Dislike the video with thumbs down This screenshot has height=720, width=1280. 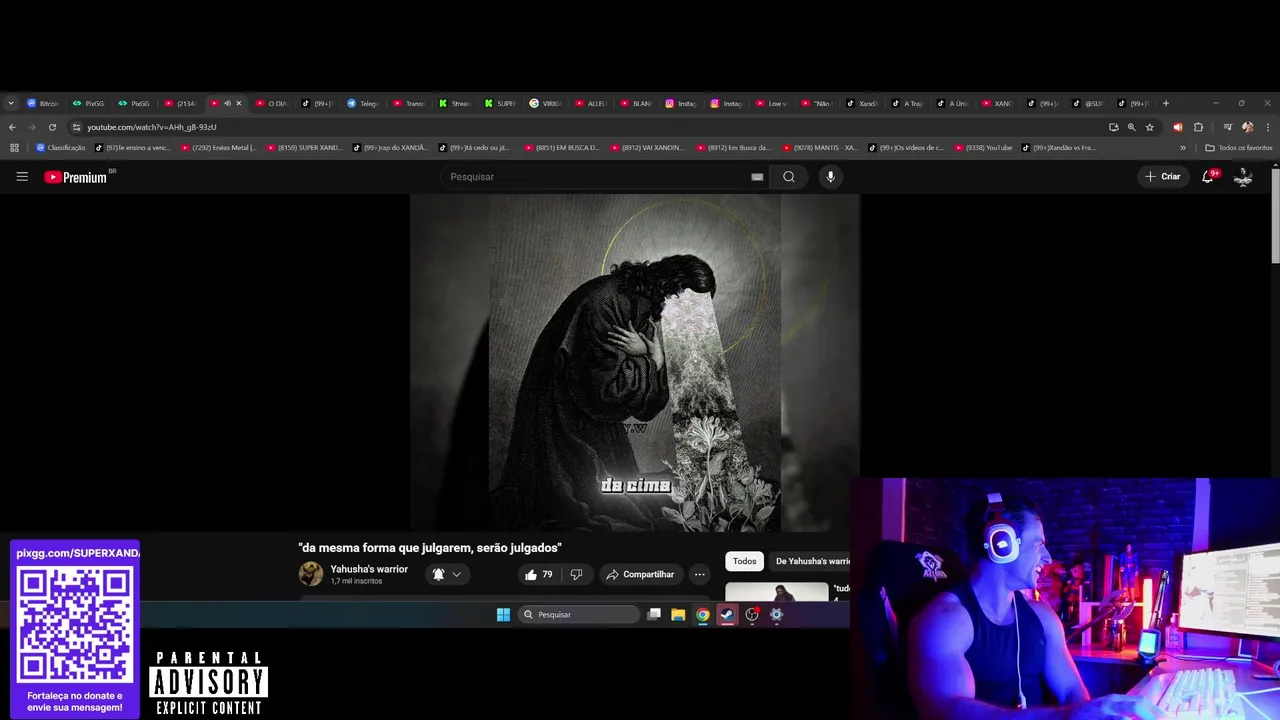tap(576, 574)
